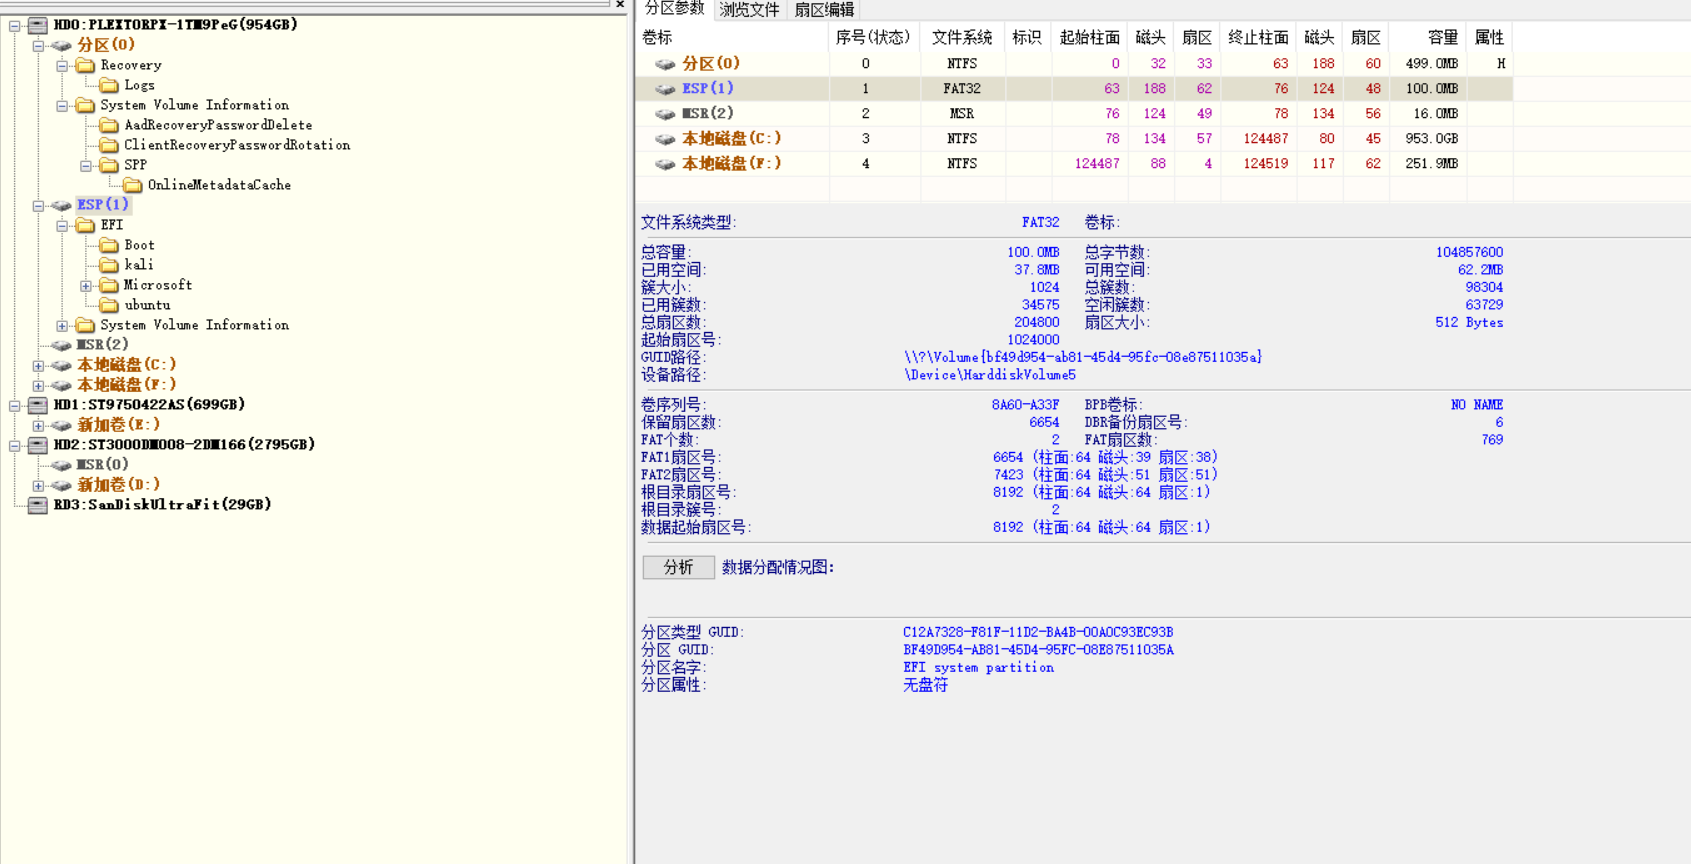Viewport: 1691px width, 864px height.
Task: Select MSR(0) under HD2 in tree
Action: 103,465
